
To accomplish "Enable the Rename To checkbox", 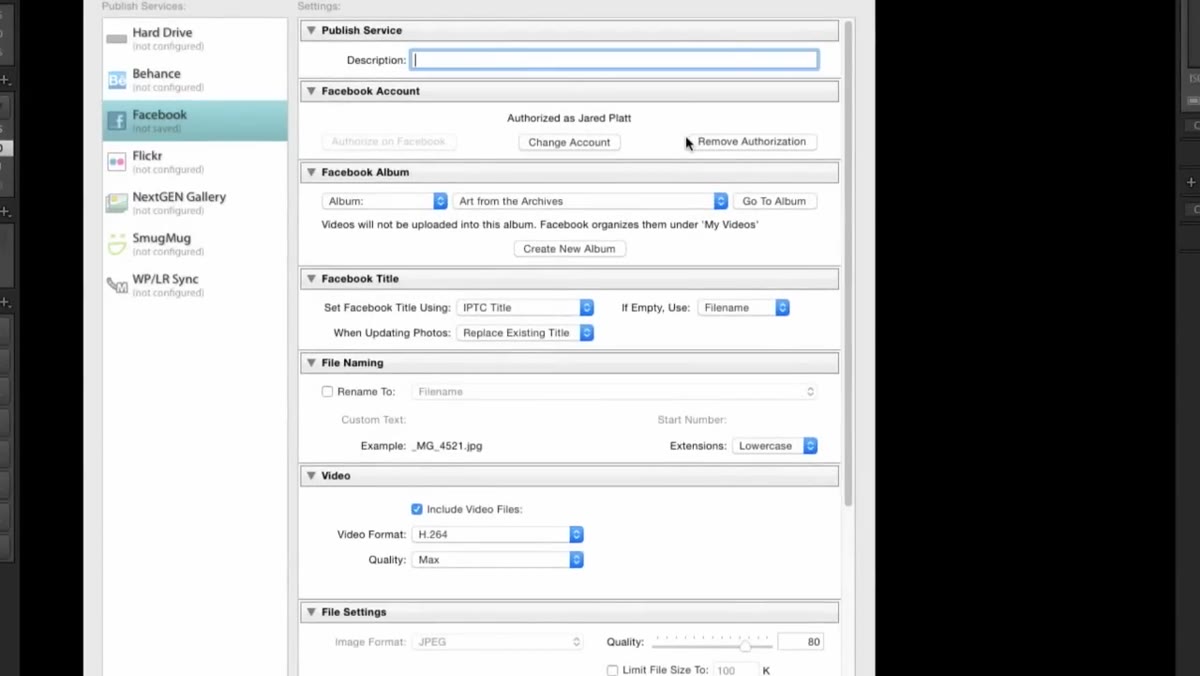I will point(327,392).
